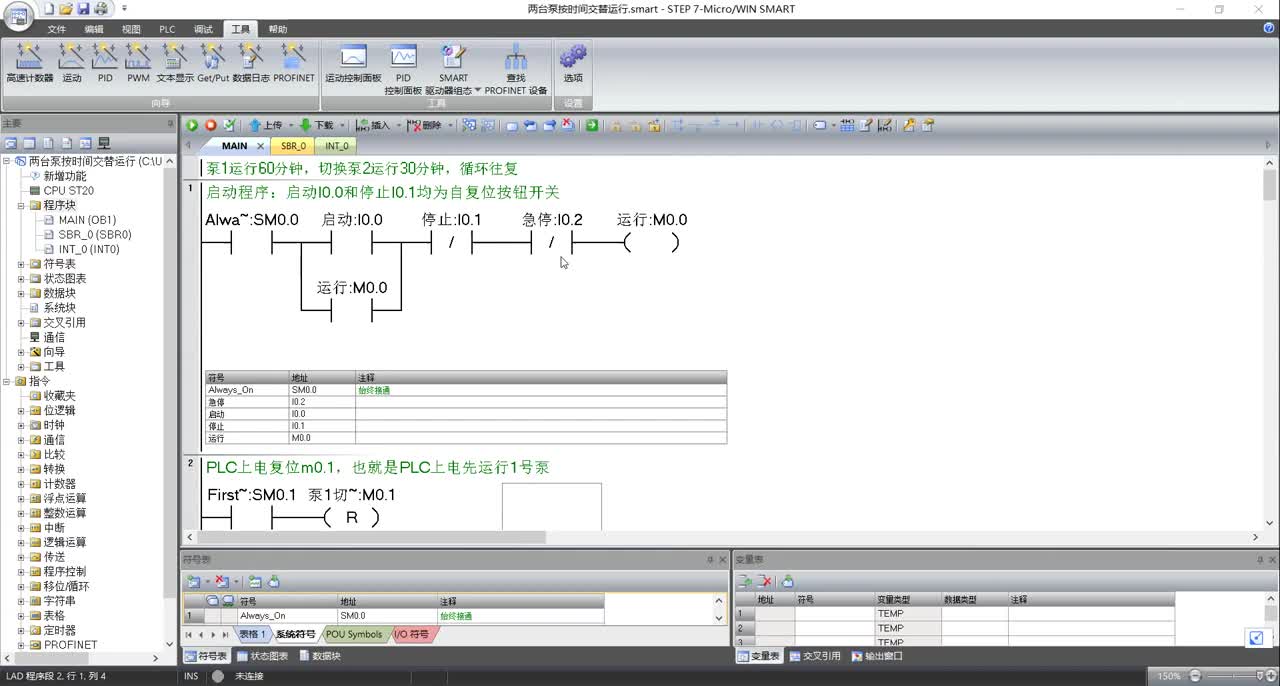1280x686 pixels.
Task: Switch to 调试 ribbon tab
Action: [203, 29]
